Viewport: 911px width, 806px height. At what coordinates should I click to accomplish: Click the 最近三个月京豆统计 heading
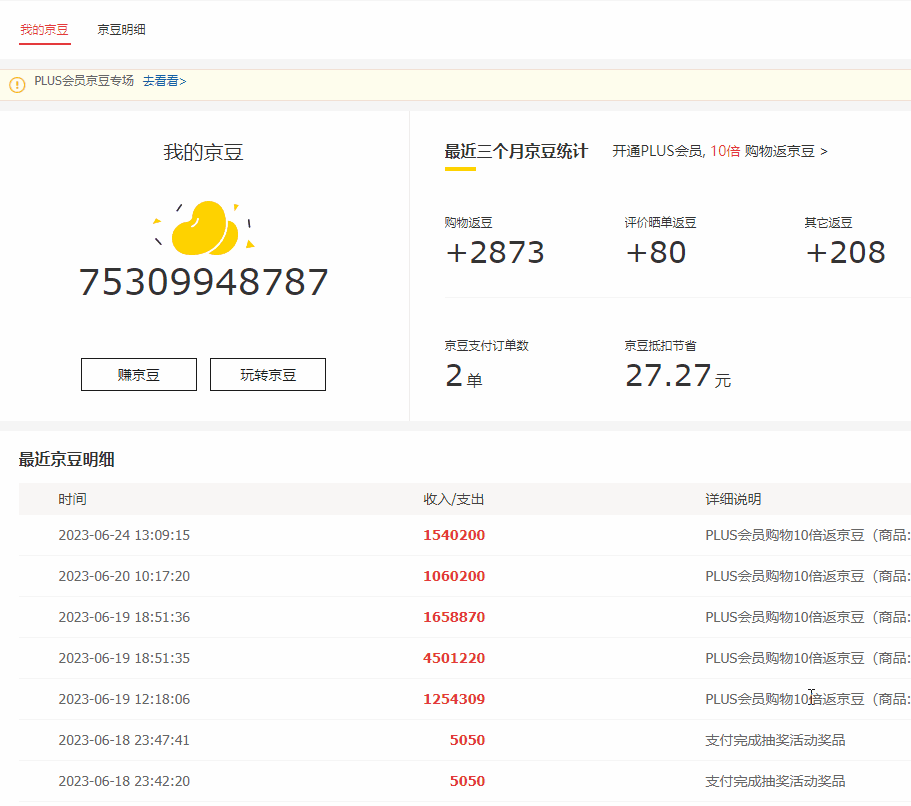[x=516, y=151]
